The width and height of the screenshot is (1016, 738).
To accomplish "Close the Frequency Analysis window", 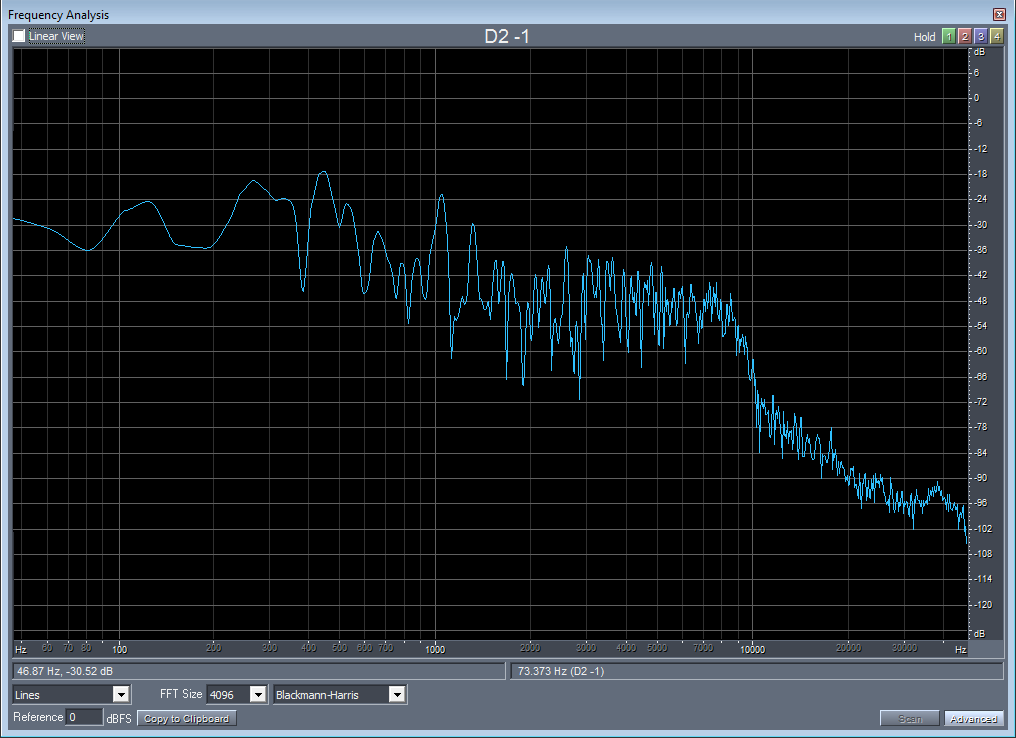I will click(999, 14).
